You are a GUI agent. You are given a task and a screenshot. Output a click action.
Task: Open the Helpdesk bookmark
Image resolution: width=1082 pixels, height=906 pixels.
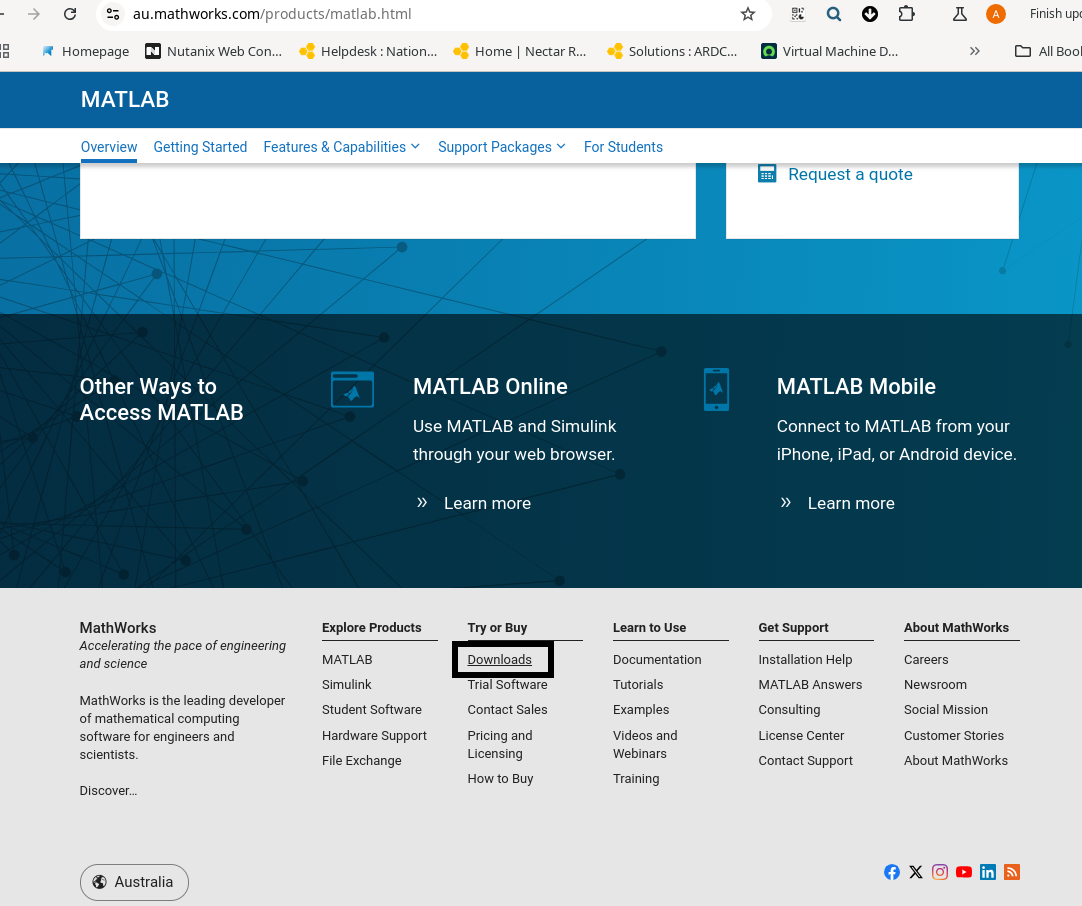368,51
